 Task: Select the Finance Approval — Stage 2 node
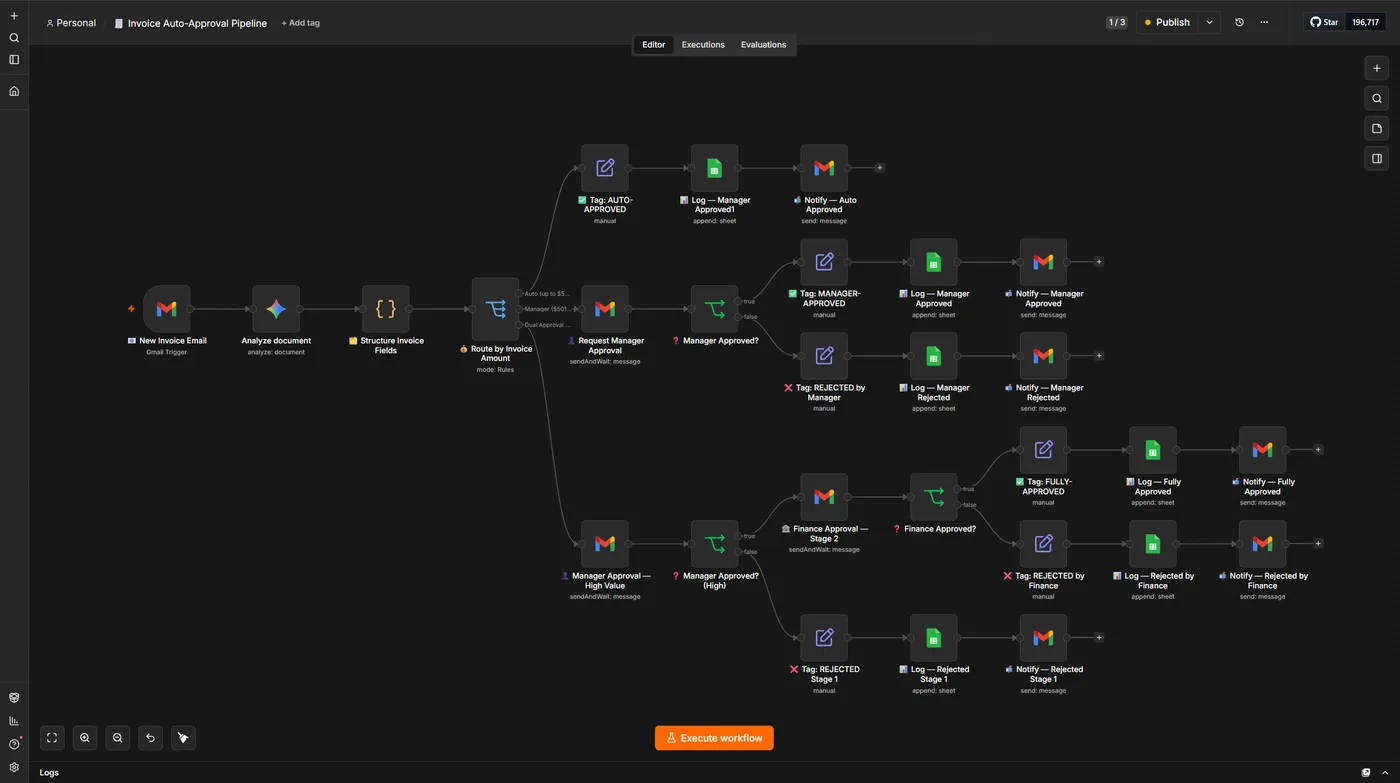point(824,497)
